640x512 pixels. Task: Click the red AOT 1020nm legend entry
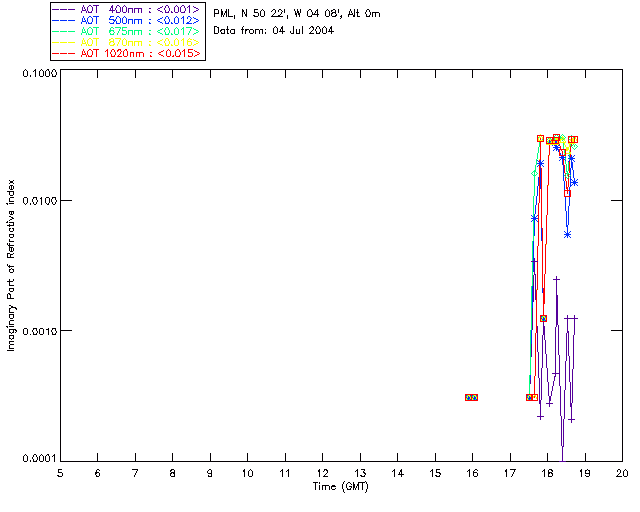[x=127, y=53]
